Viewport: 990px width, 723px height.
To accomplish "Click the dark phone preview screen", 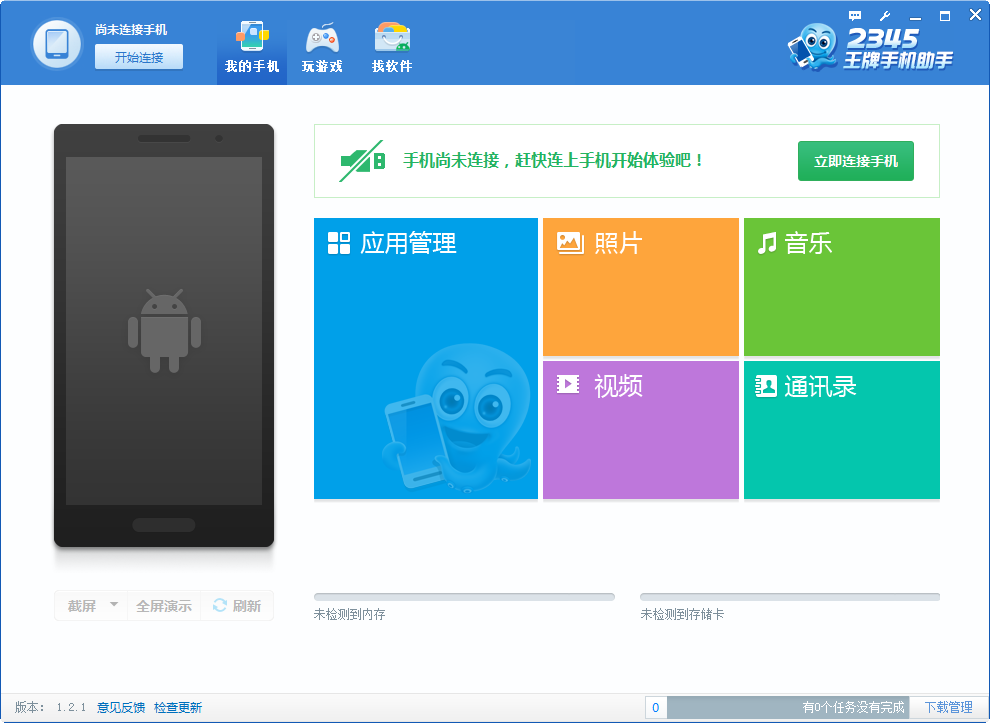I will (164, 330).
